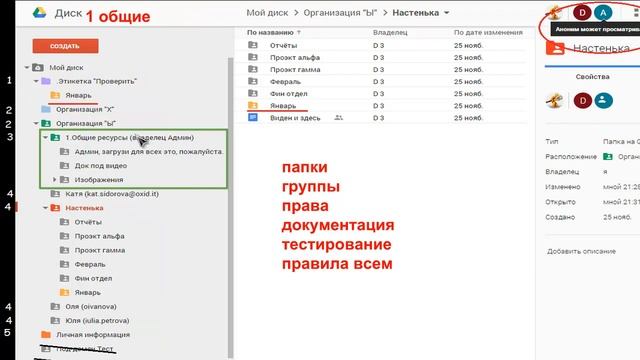640x360 pixels.
Task: Click Добавить описание field
Action: point(581,251)
